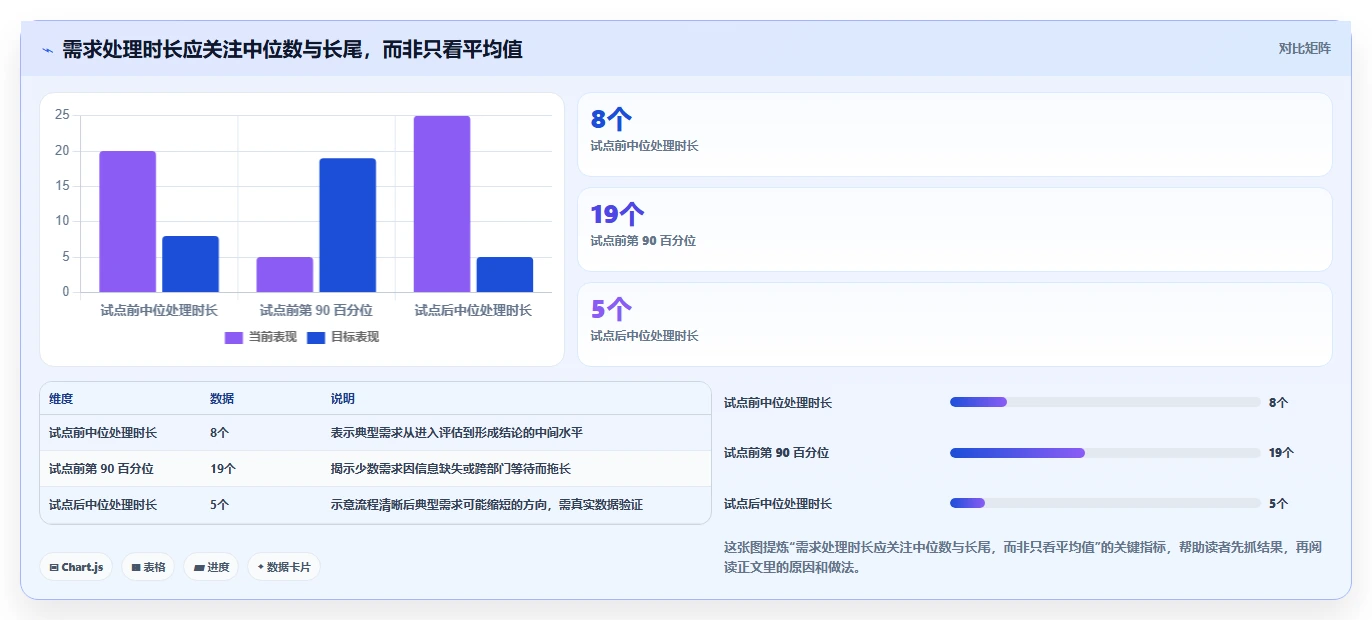Click the large 19个 value in the data card

click(617, 214)
